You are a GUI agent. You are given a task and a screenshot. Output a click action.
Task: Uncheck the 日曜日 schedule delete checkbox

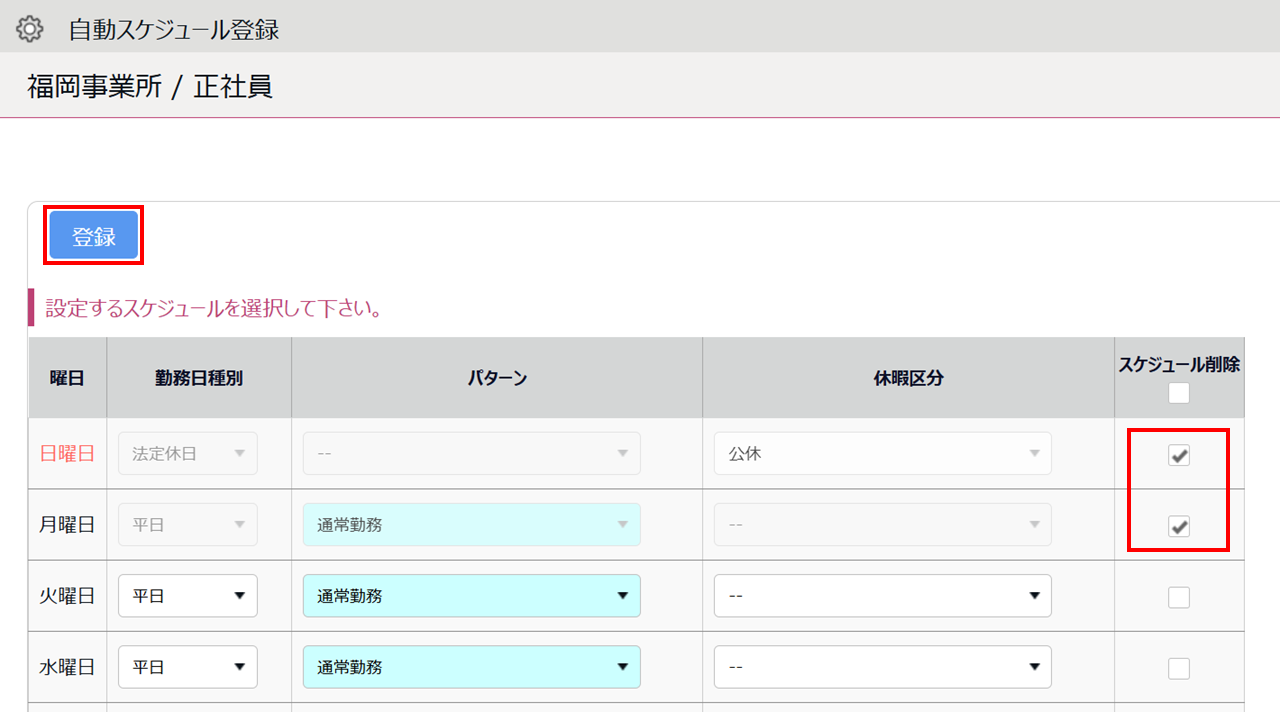(x=1179, y=455)
